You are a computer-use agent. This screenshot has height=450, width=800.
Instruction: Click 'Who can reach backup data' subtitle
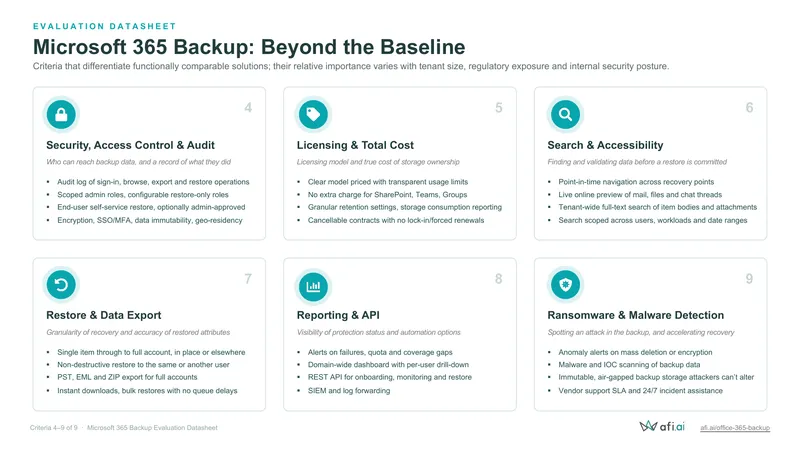pos(138,162)
